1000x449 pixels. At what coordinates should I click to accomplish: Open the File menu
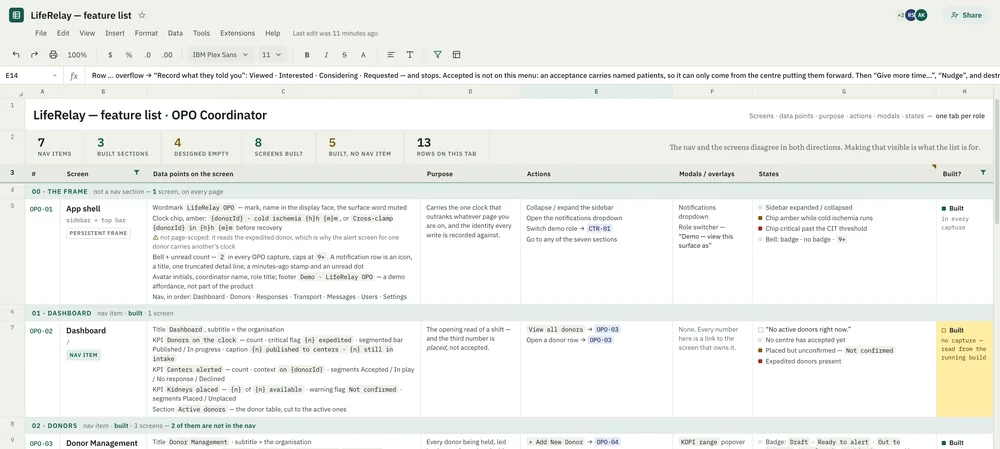pos(41,33)
